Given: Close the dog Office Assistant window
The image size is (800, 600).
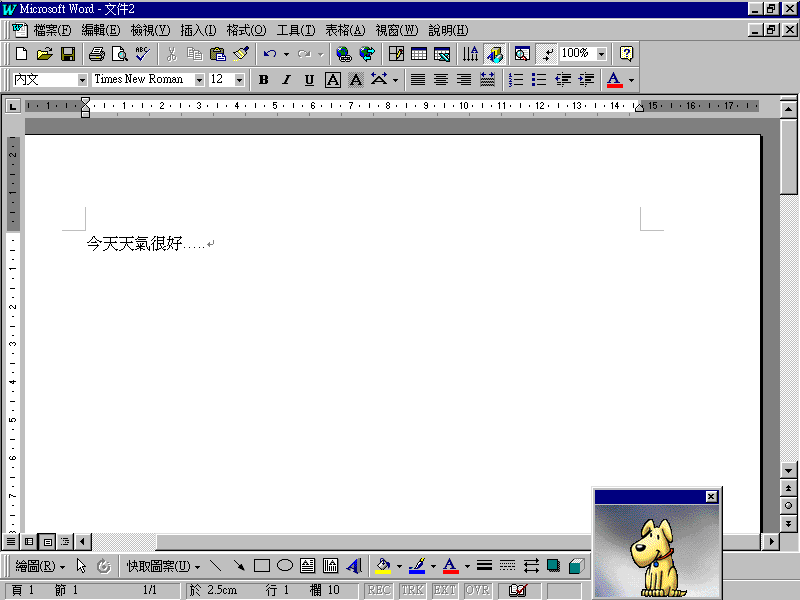Looking at the screenshot, I should (x=711, y=496).
